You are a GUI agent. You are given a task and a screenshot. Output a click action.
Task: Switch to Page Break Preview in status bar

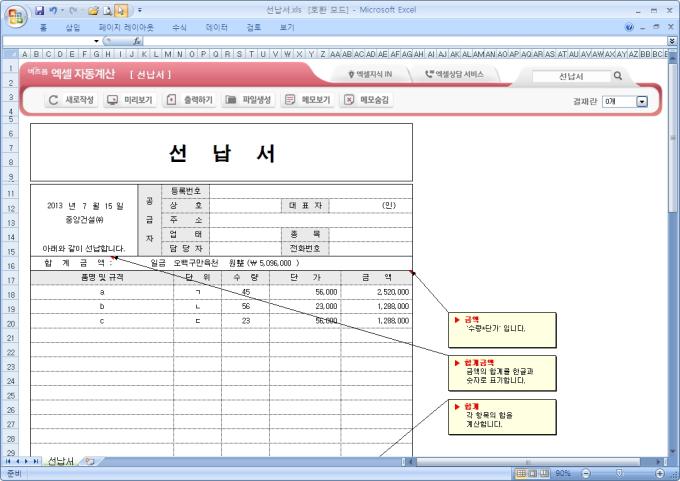pos(544,474)
